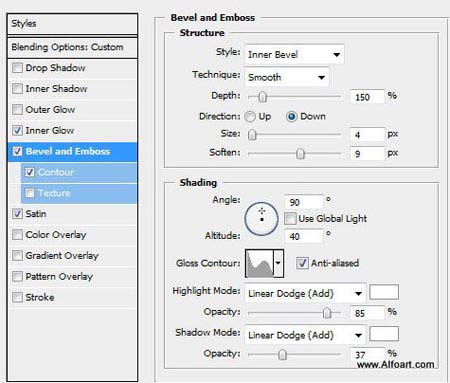Enable the Texture checkbox

(x=30, y=193)
